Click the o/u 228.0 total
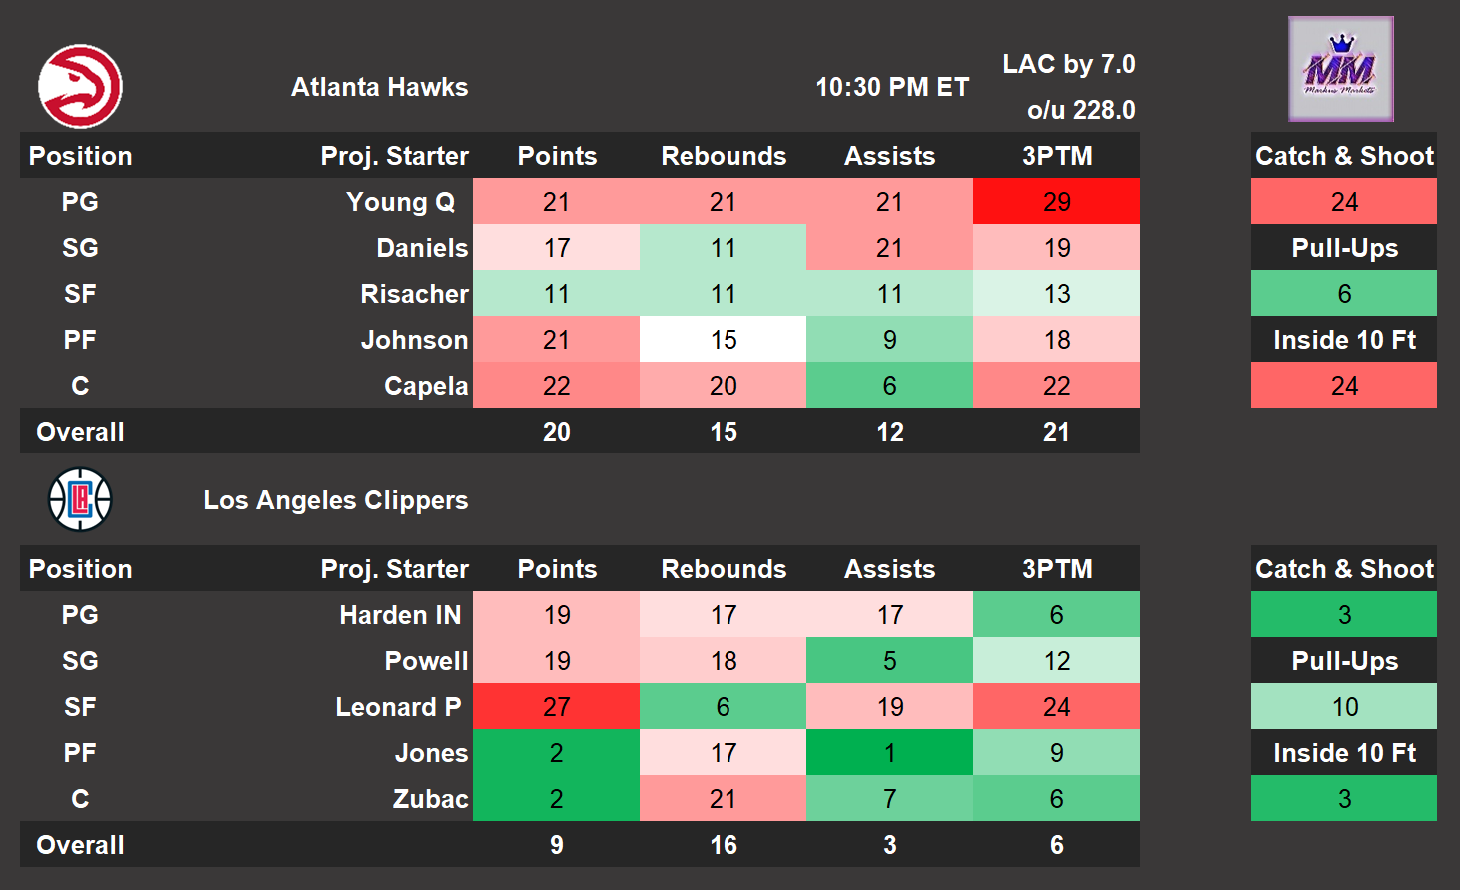 click(x=1080, y=110)
